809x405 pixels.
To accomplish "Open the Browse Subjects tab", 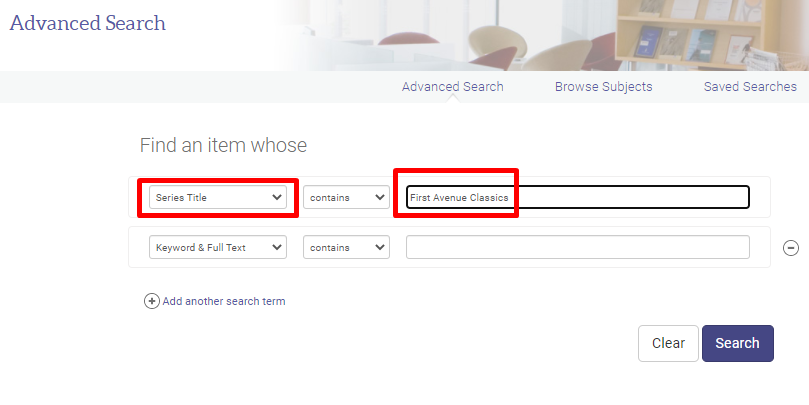I will point(603,87).
